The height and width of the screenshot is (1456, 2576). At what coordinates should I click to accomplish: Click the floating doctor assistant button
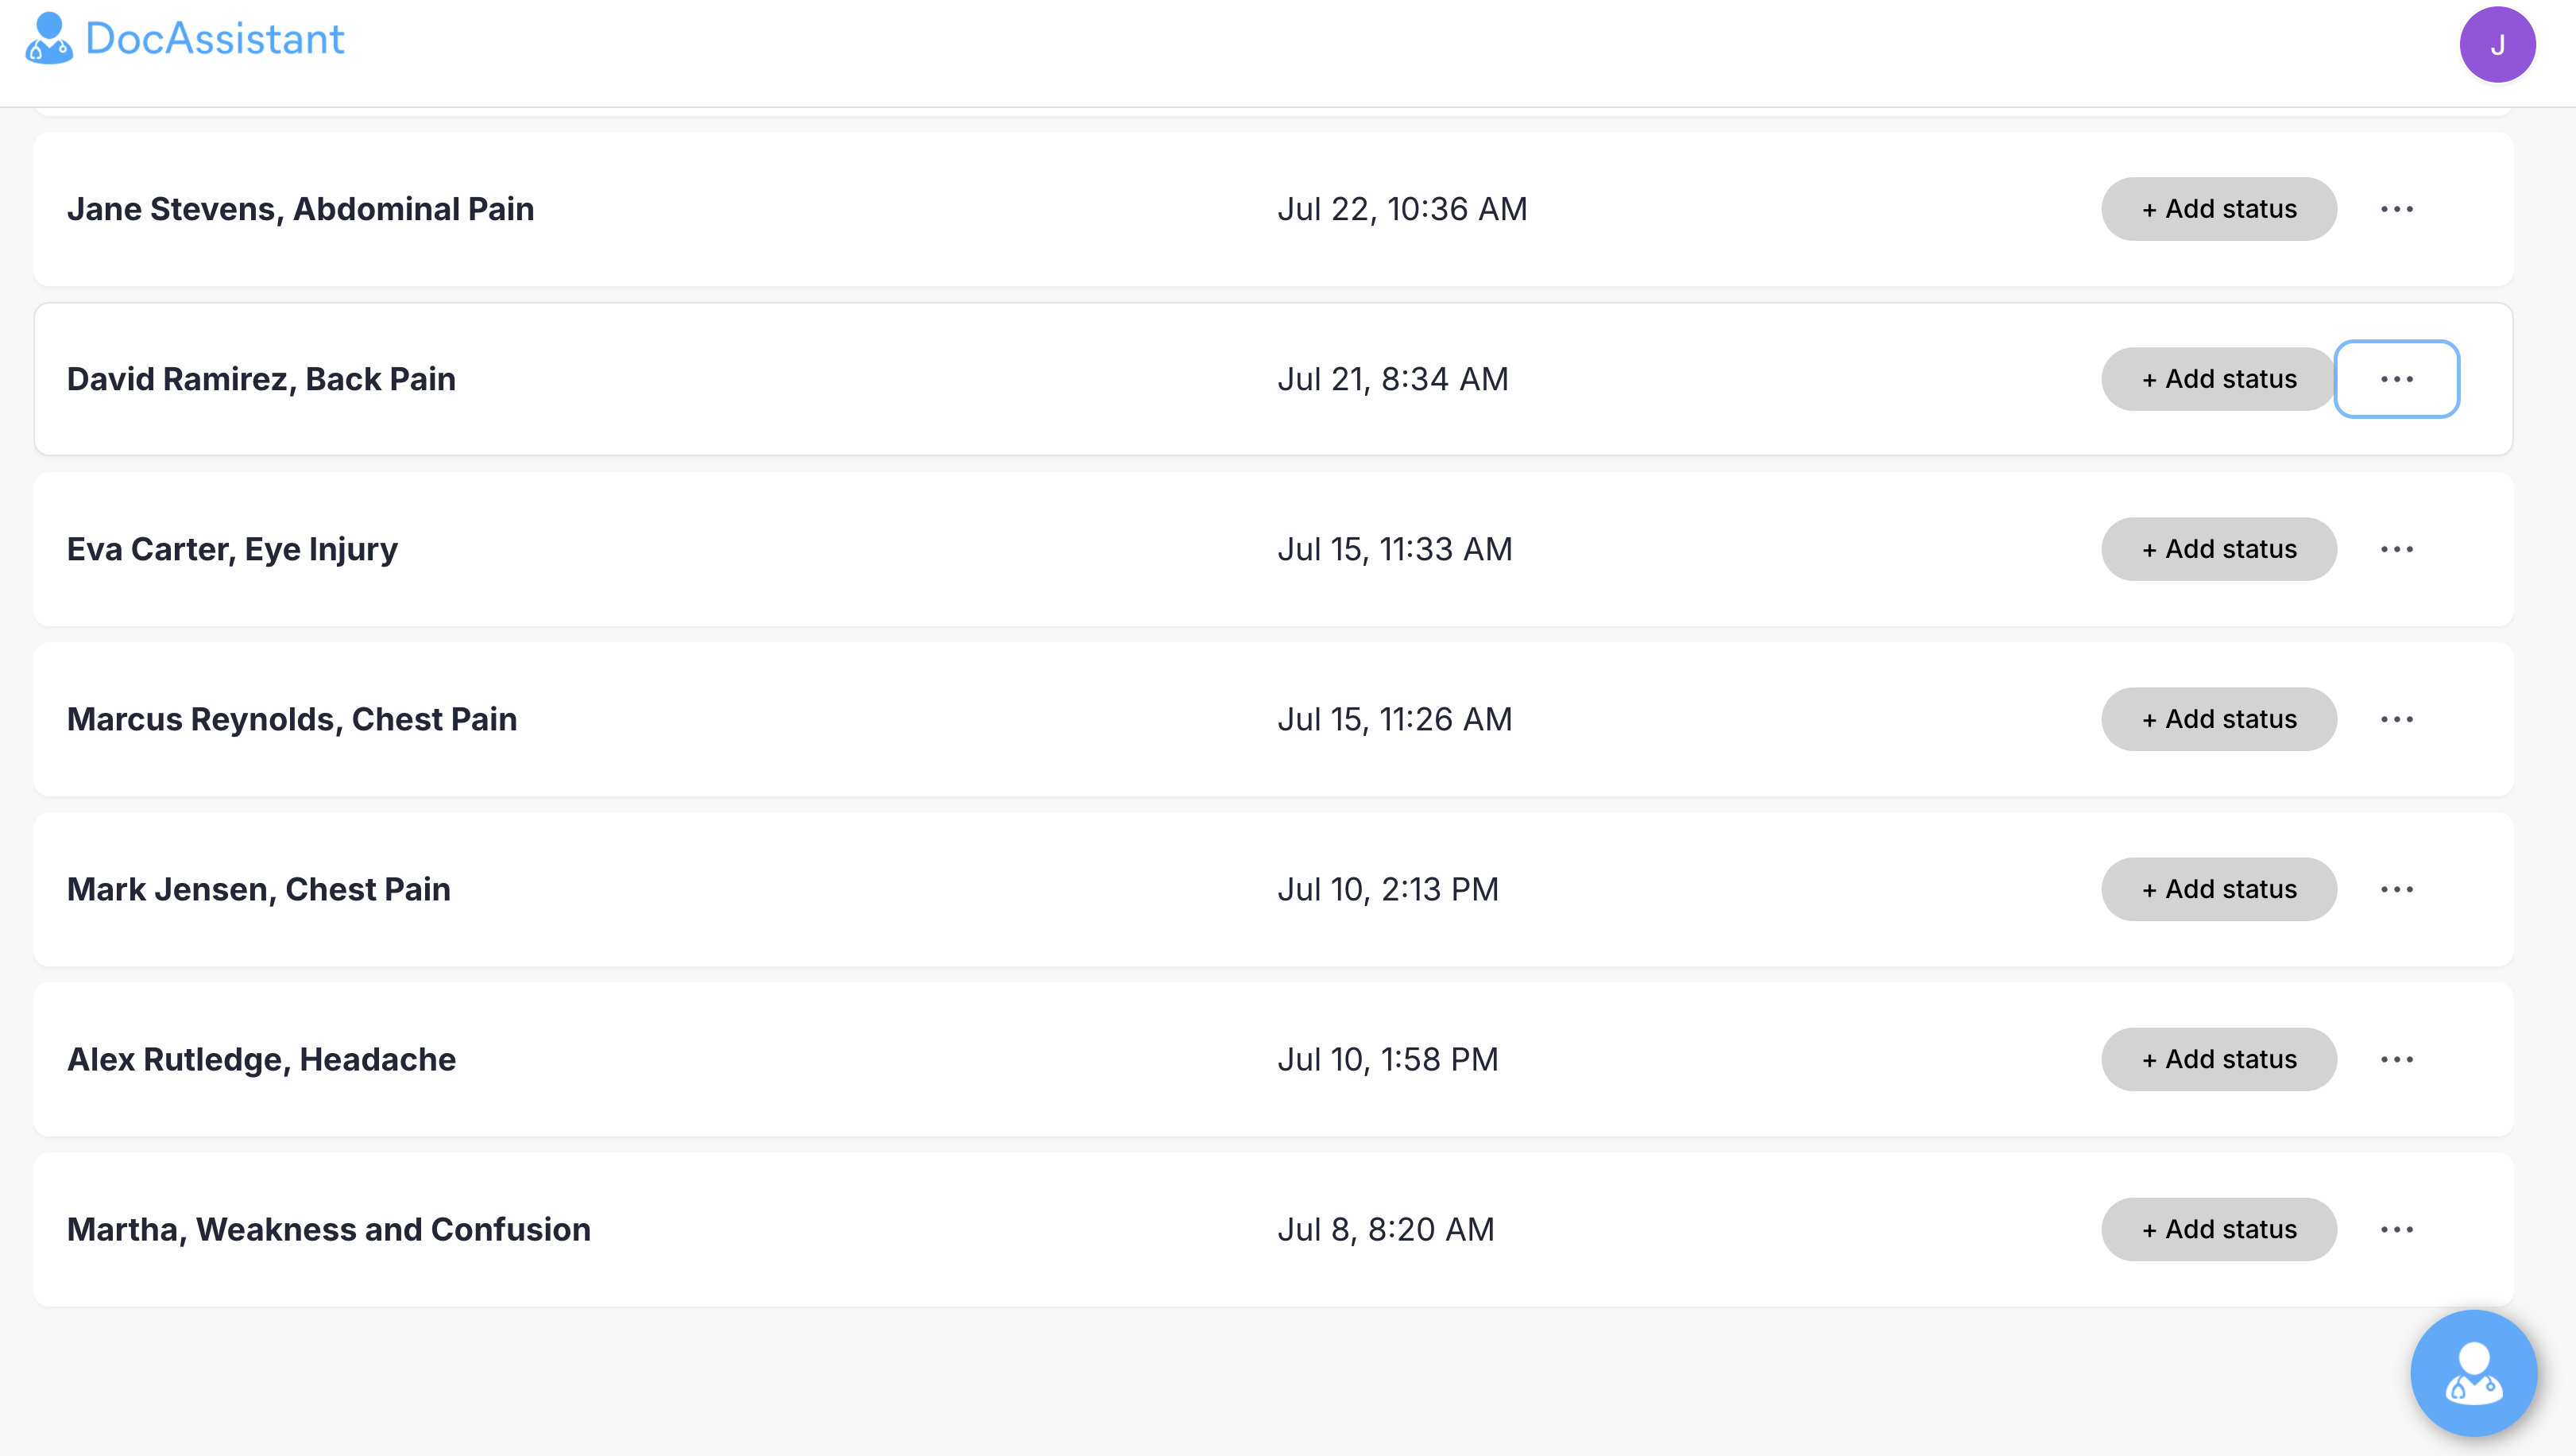2473,1373
